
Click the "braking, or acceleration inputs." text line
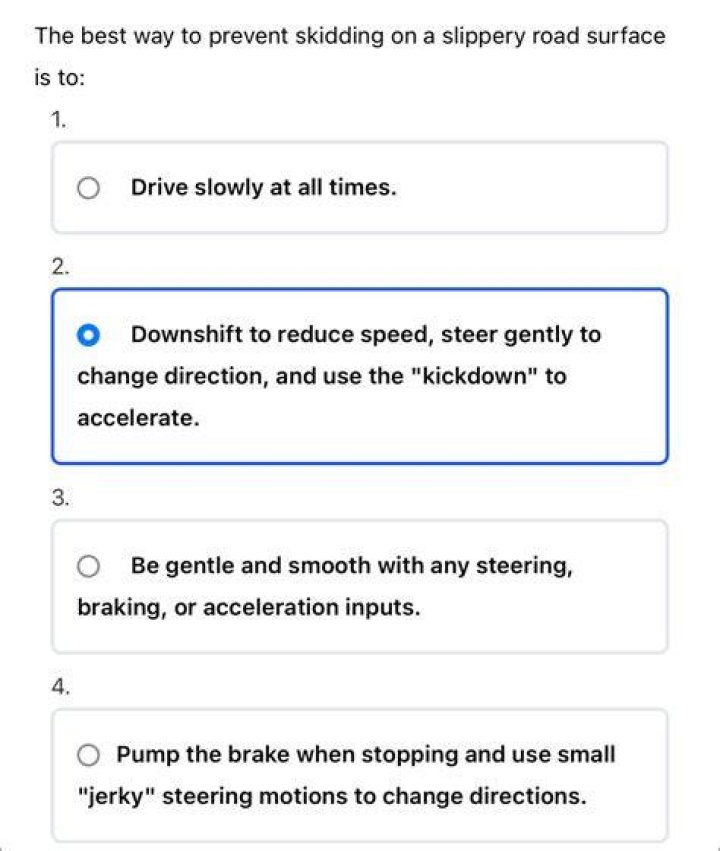pos(249,607)
